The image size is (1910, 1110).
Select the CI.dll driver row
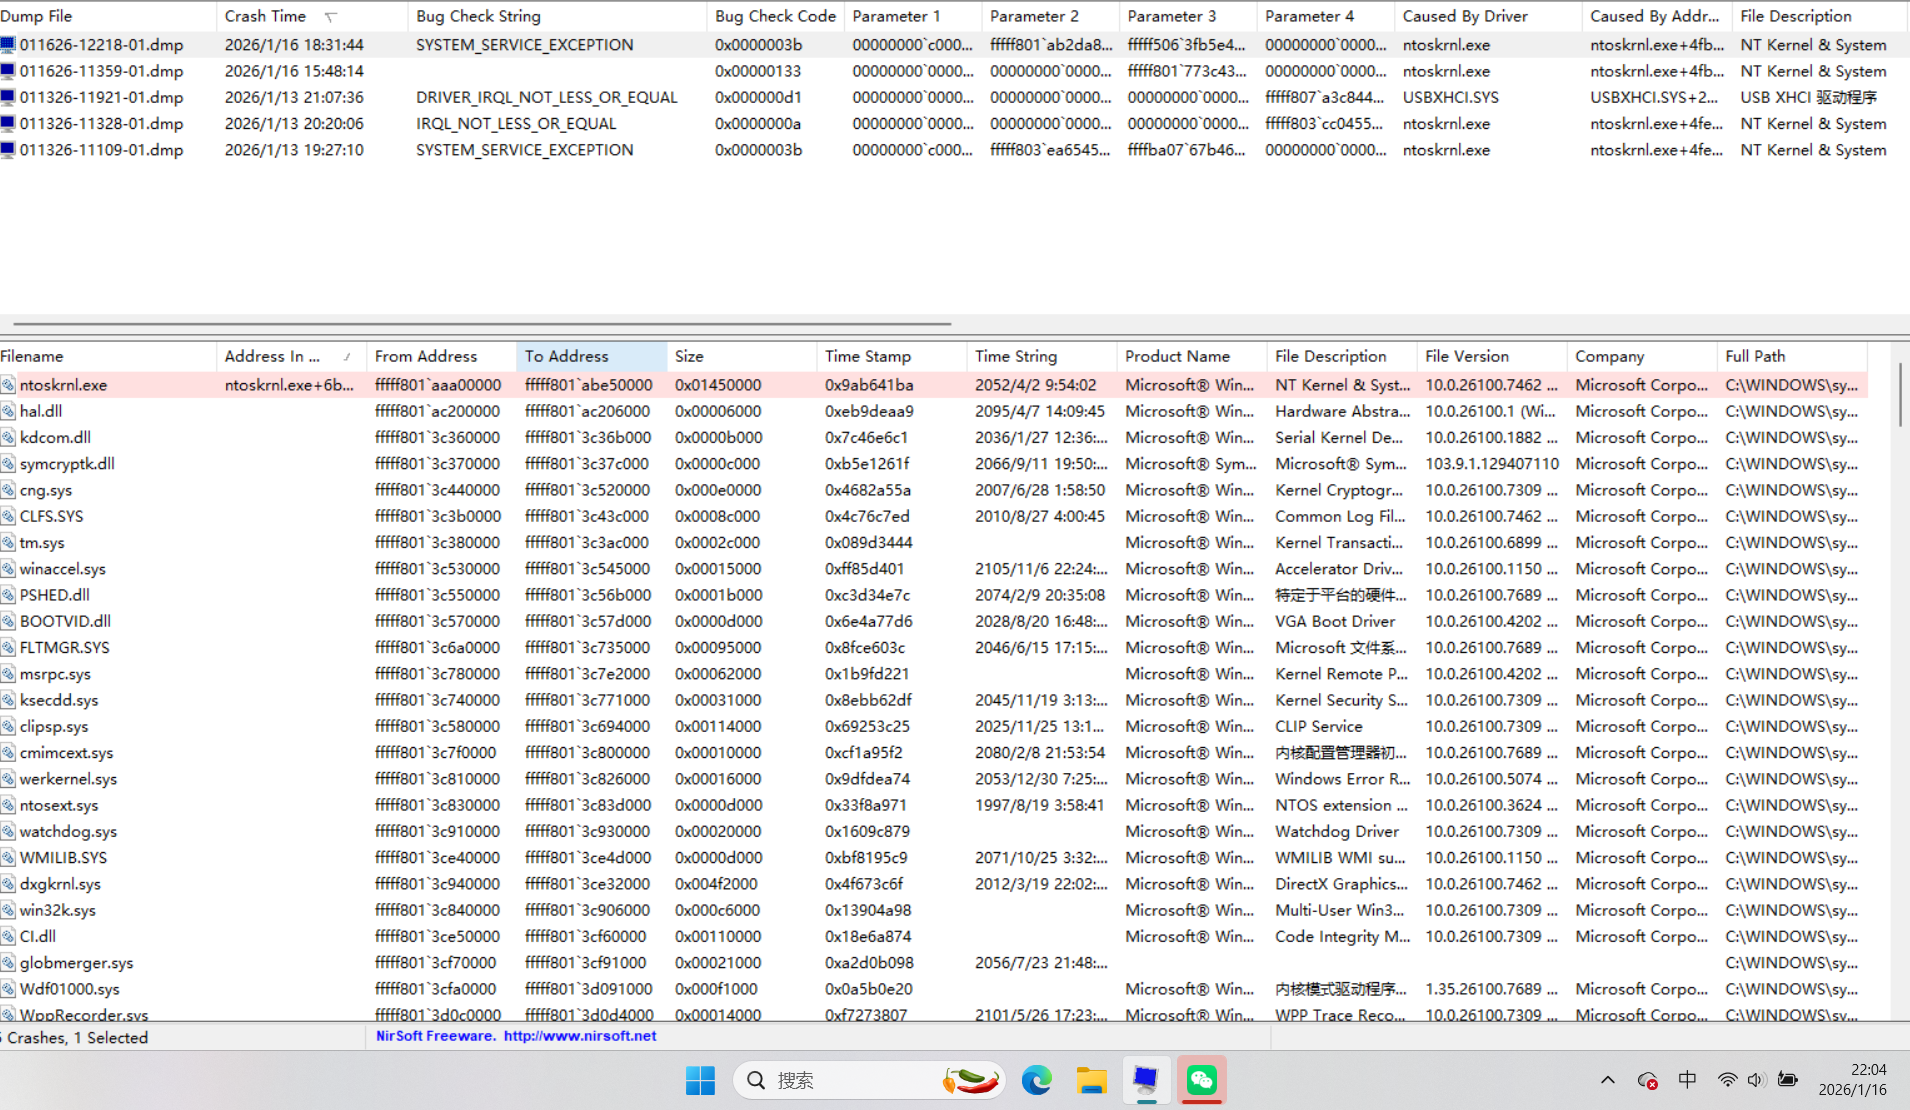coord(933,936)
